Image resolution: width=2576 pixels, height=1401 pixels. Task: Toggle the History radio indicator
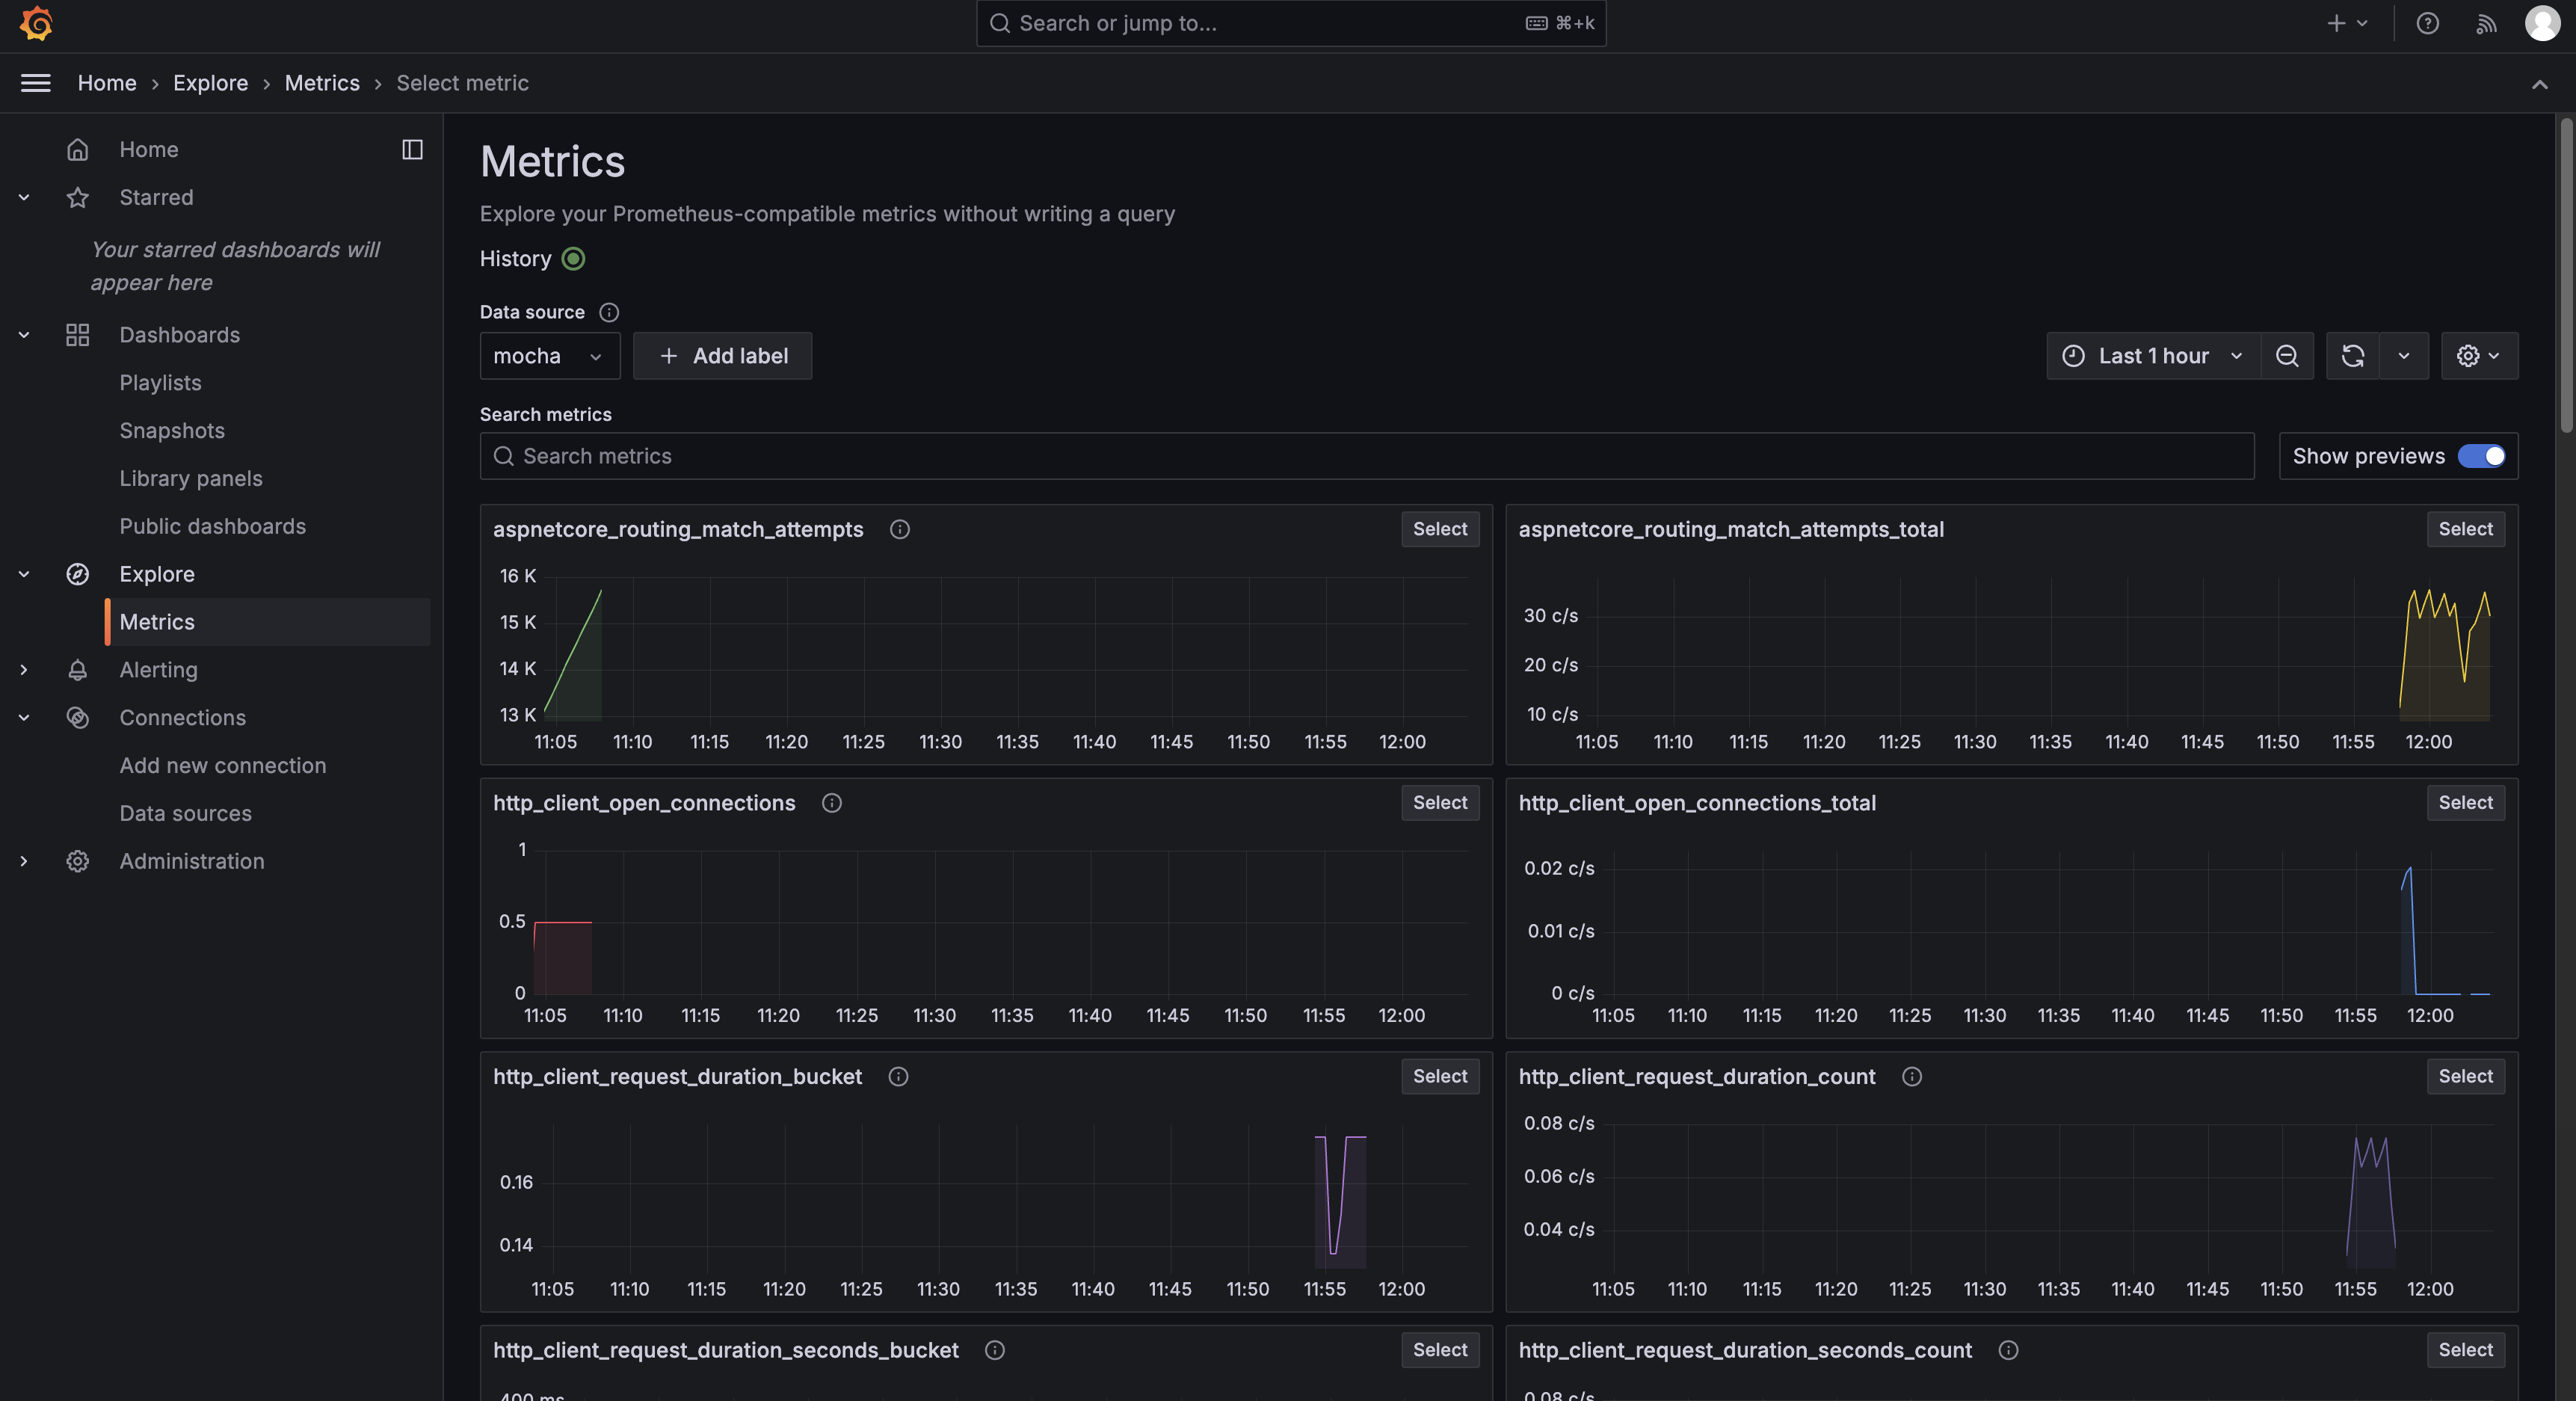(x=573, y=259)
